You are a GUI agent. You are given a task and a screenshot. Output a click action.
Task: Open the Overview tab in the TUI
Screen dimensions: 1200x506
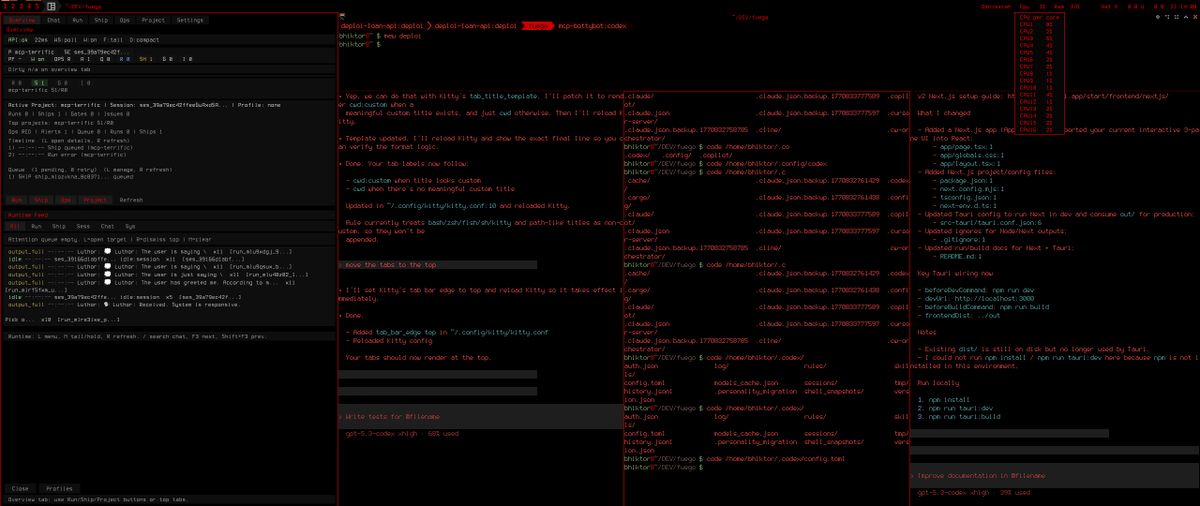(x=22, y=20)
